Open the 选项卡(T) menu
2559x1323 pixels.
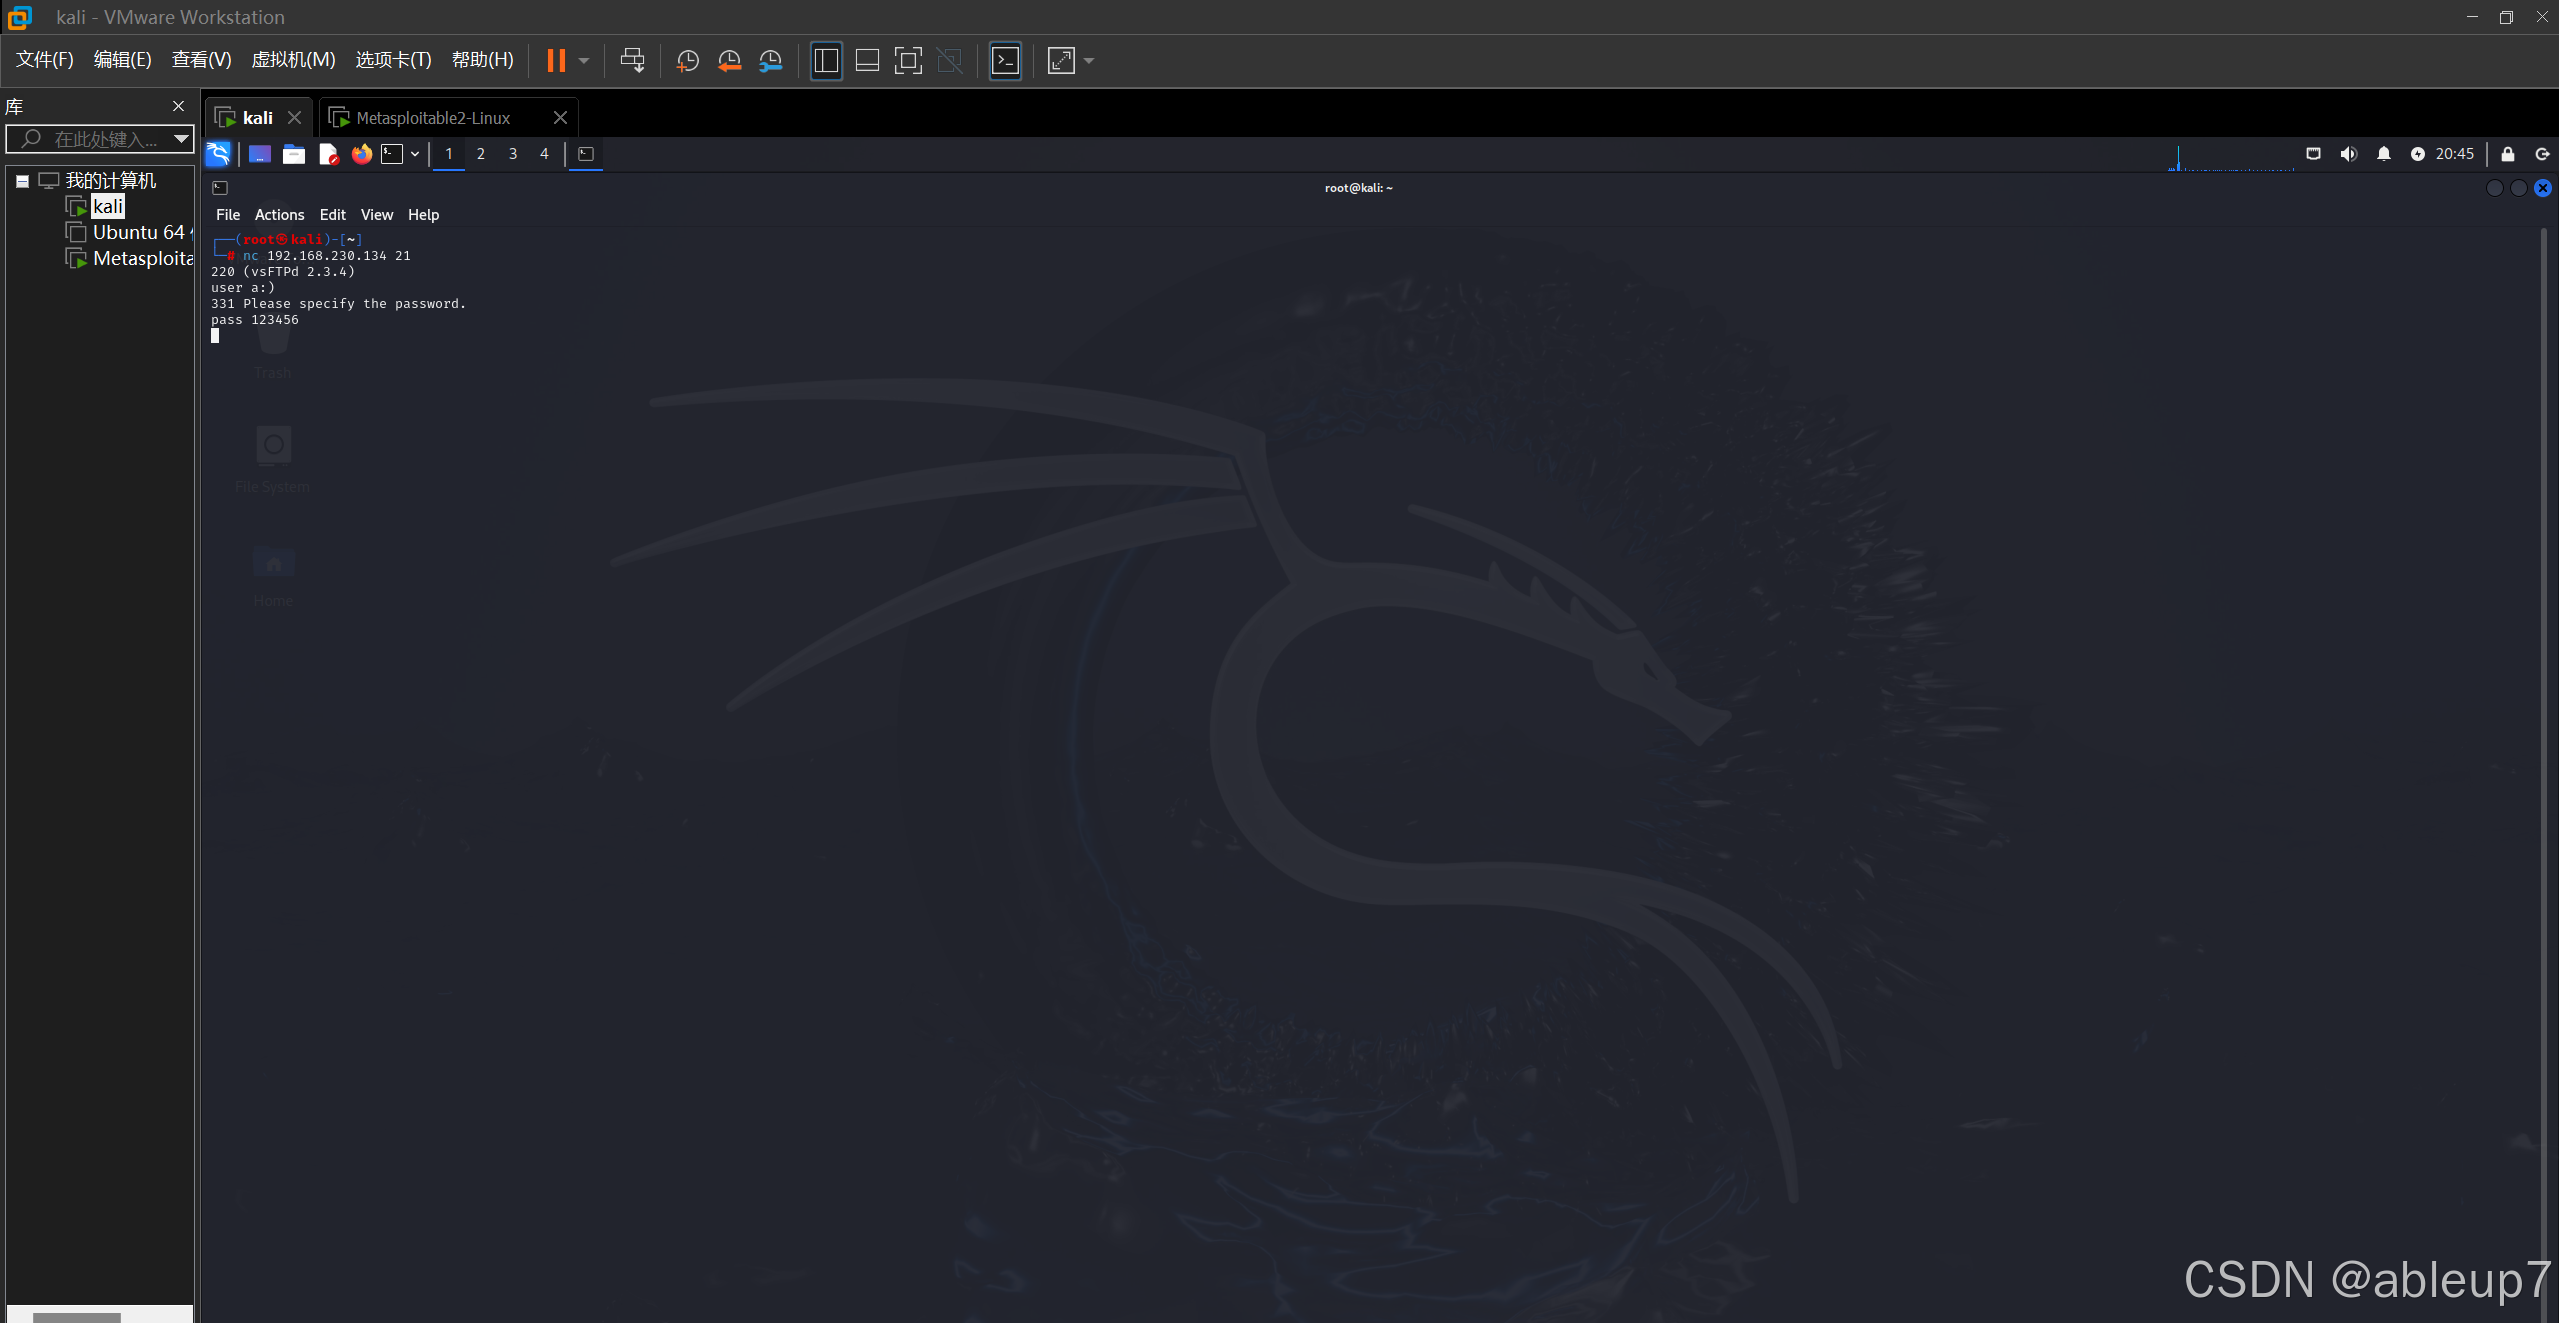pyautogui.click(x=393, y=60)
